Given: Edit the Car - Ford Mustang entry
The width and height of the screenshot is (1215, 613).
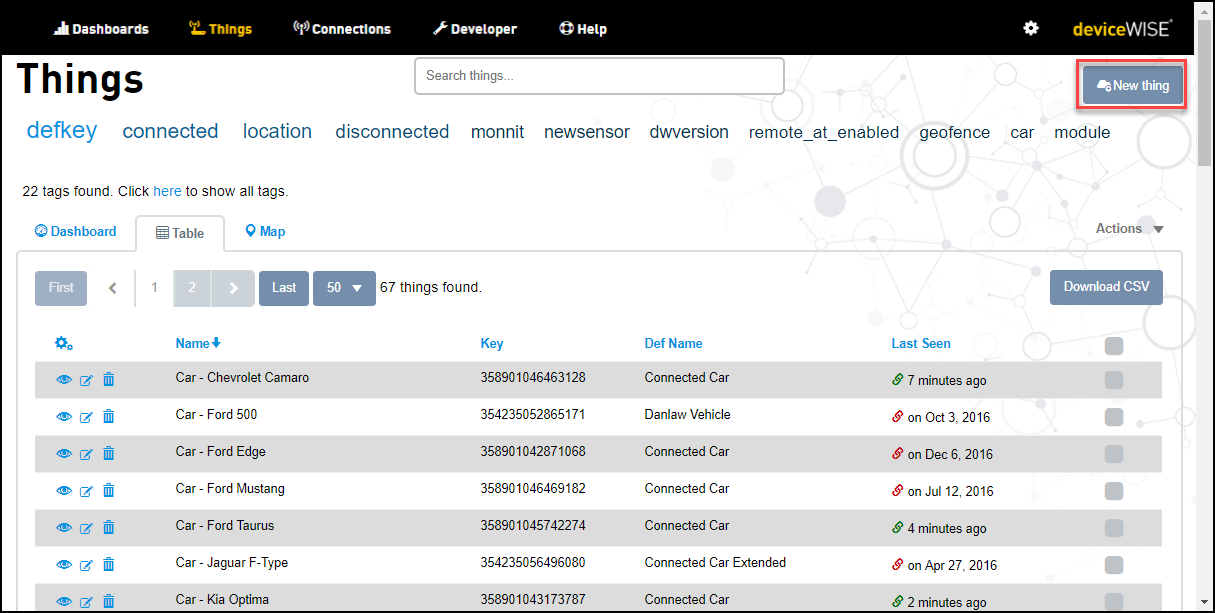Looking at the screenshot, I should click(x=86, y=491).
